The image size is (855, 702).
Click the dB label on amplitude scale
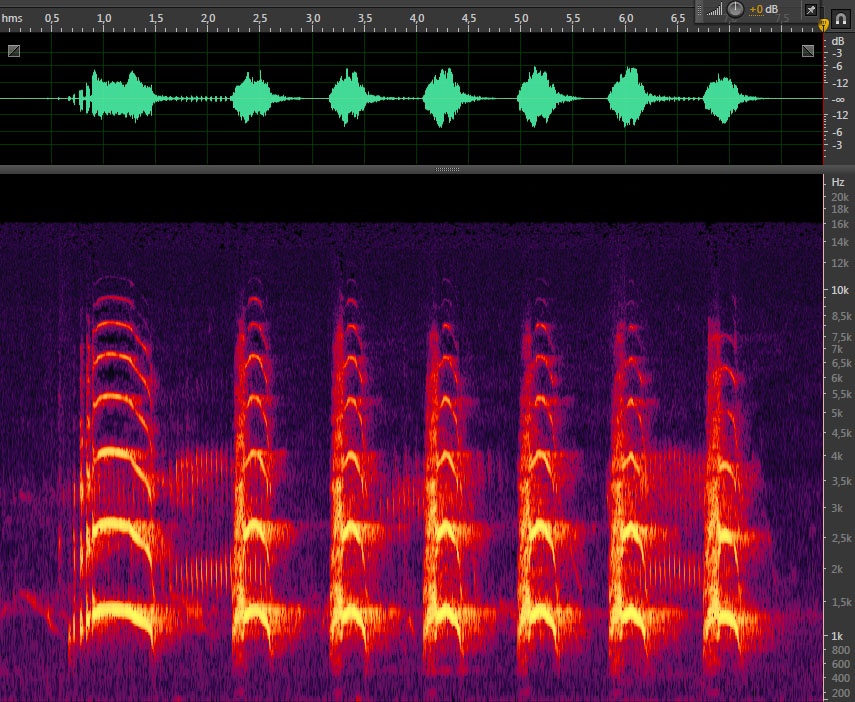[x=838, y=41]
